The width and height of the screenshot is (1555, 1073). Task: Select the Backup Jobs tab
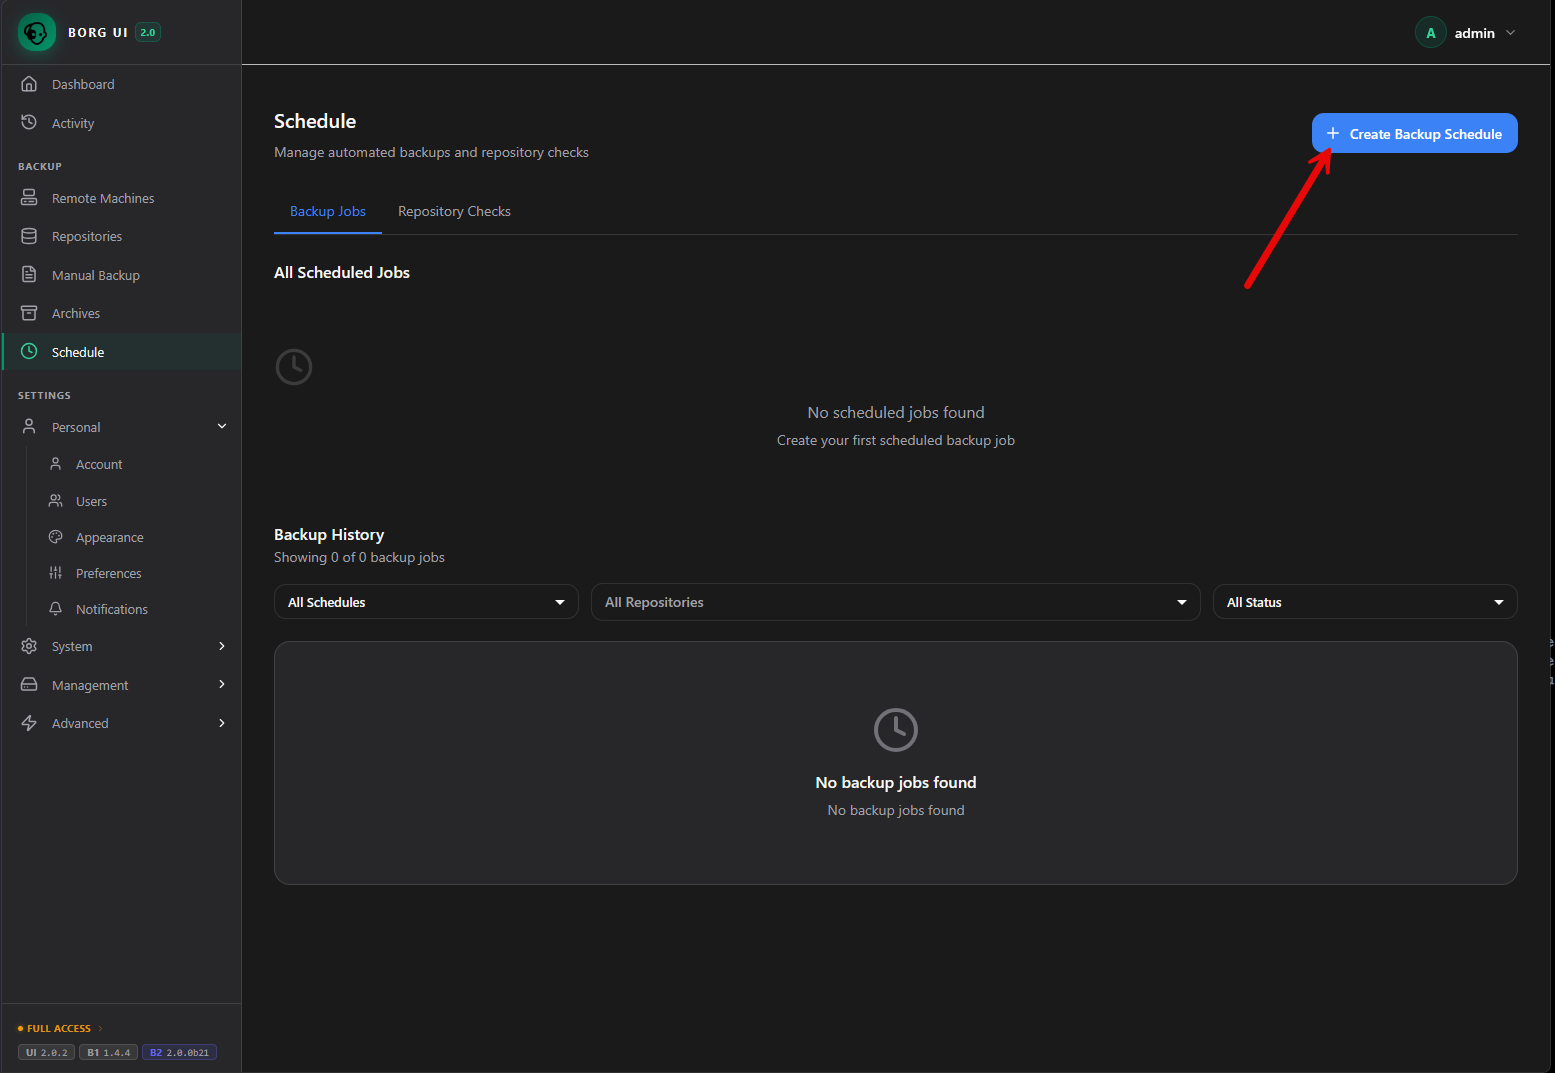tap(328, 212)
